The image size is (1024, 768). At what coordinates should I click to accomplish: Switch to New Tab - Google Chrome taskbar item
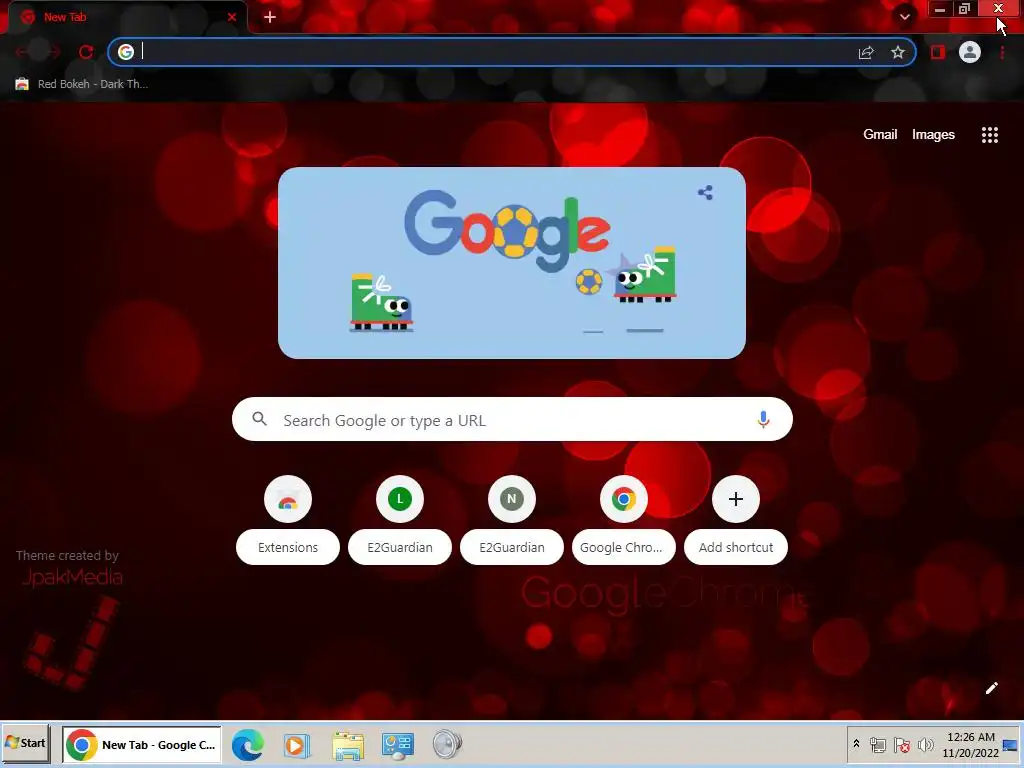point(142,745)
